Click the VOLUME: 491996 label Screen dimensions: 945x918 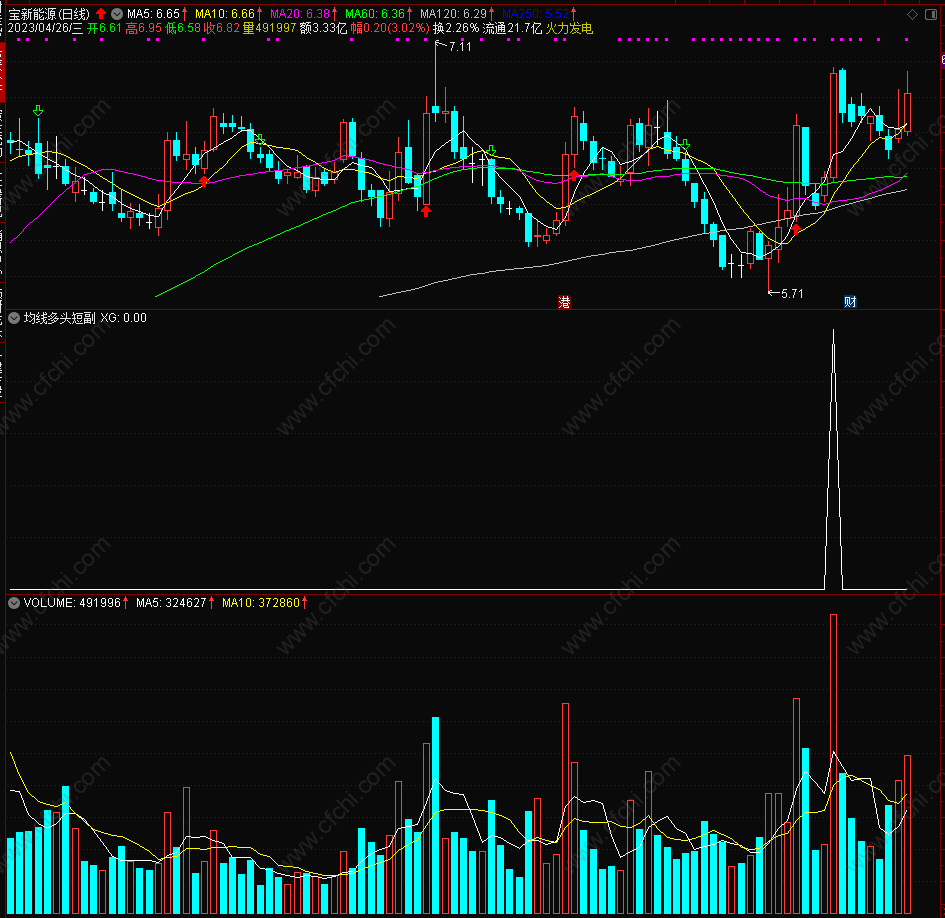pyautogui.click(x=72, y=603)
